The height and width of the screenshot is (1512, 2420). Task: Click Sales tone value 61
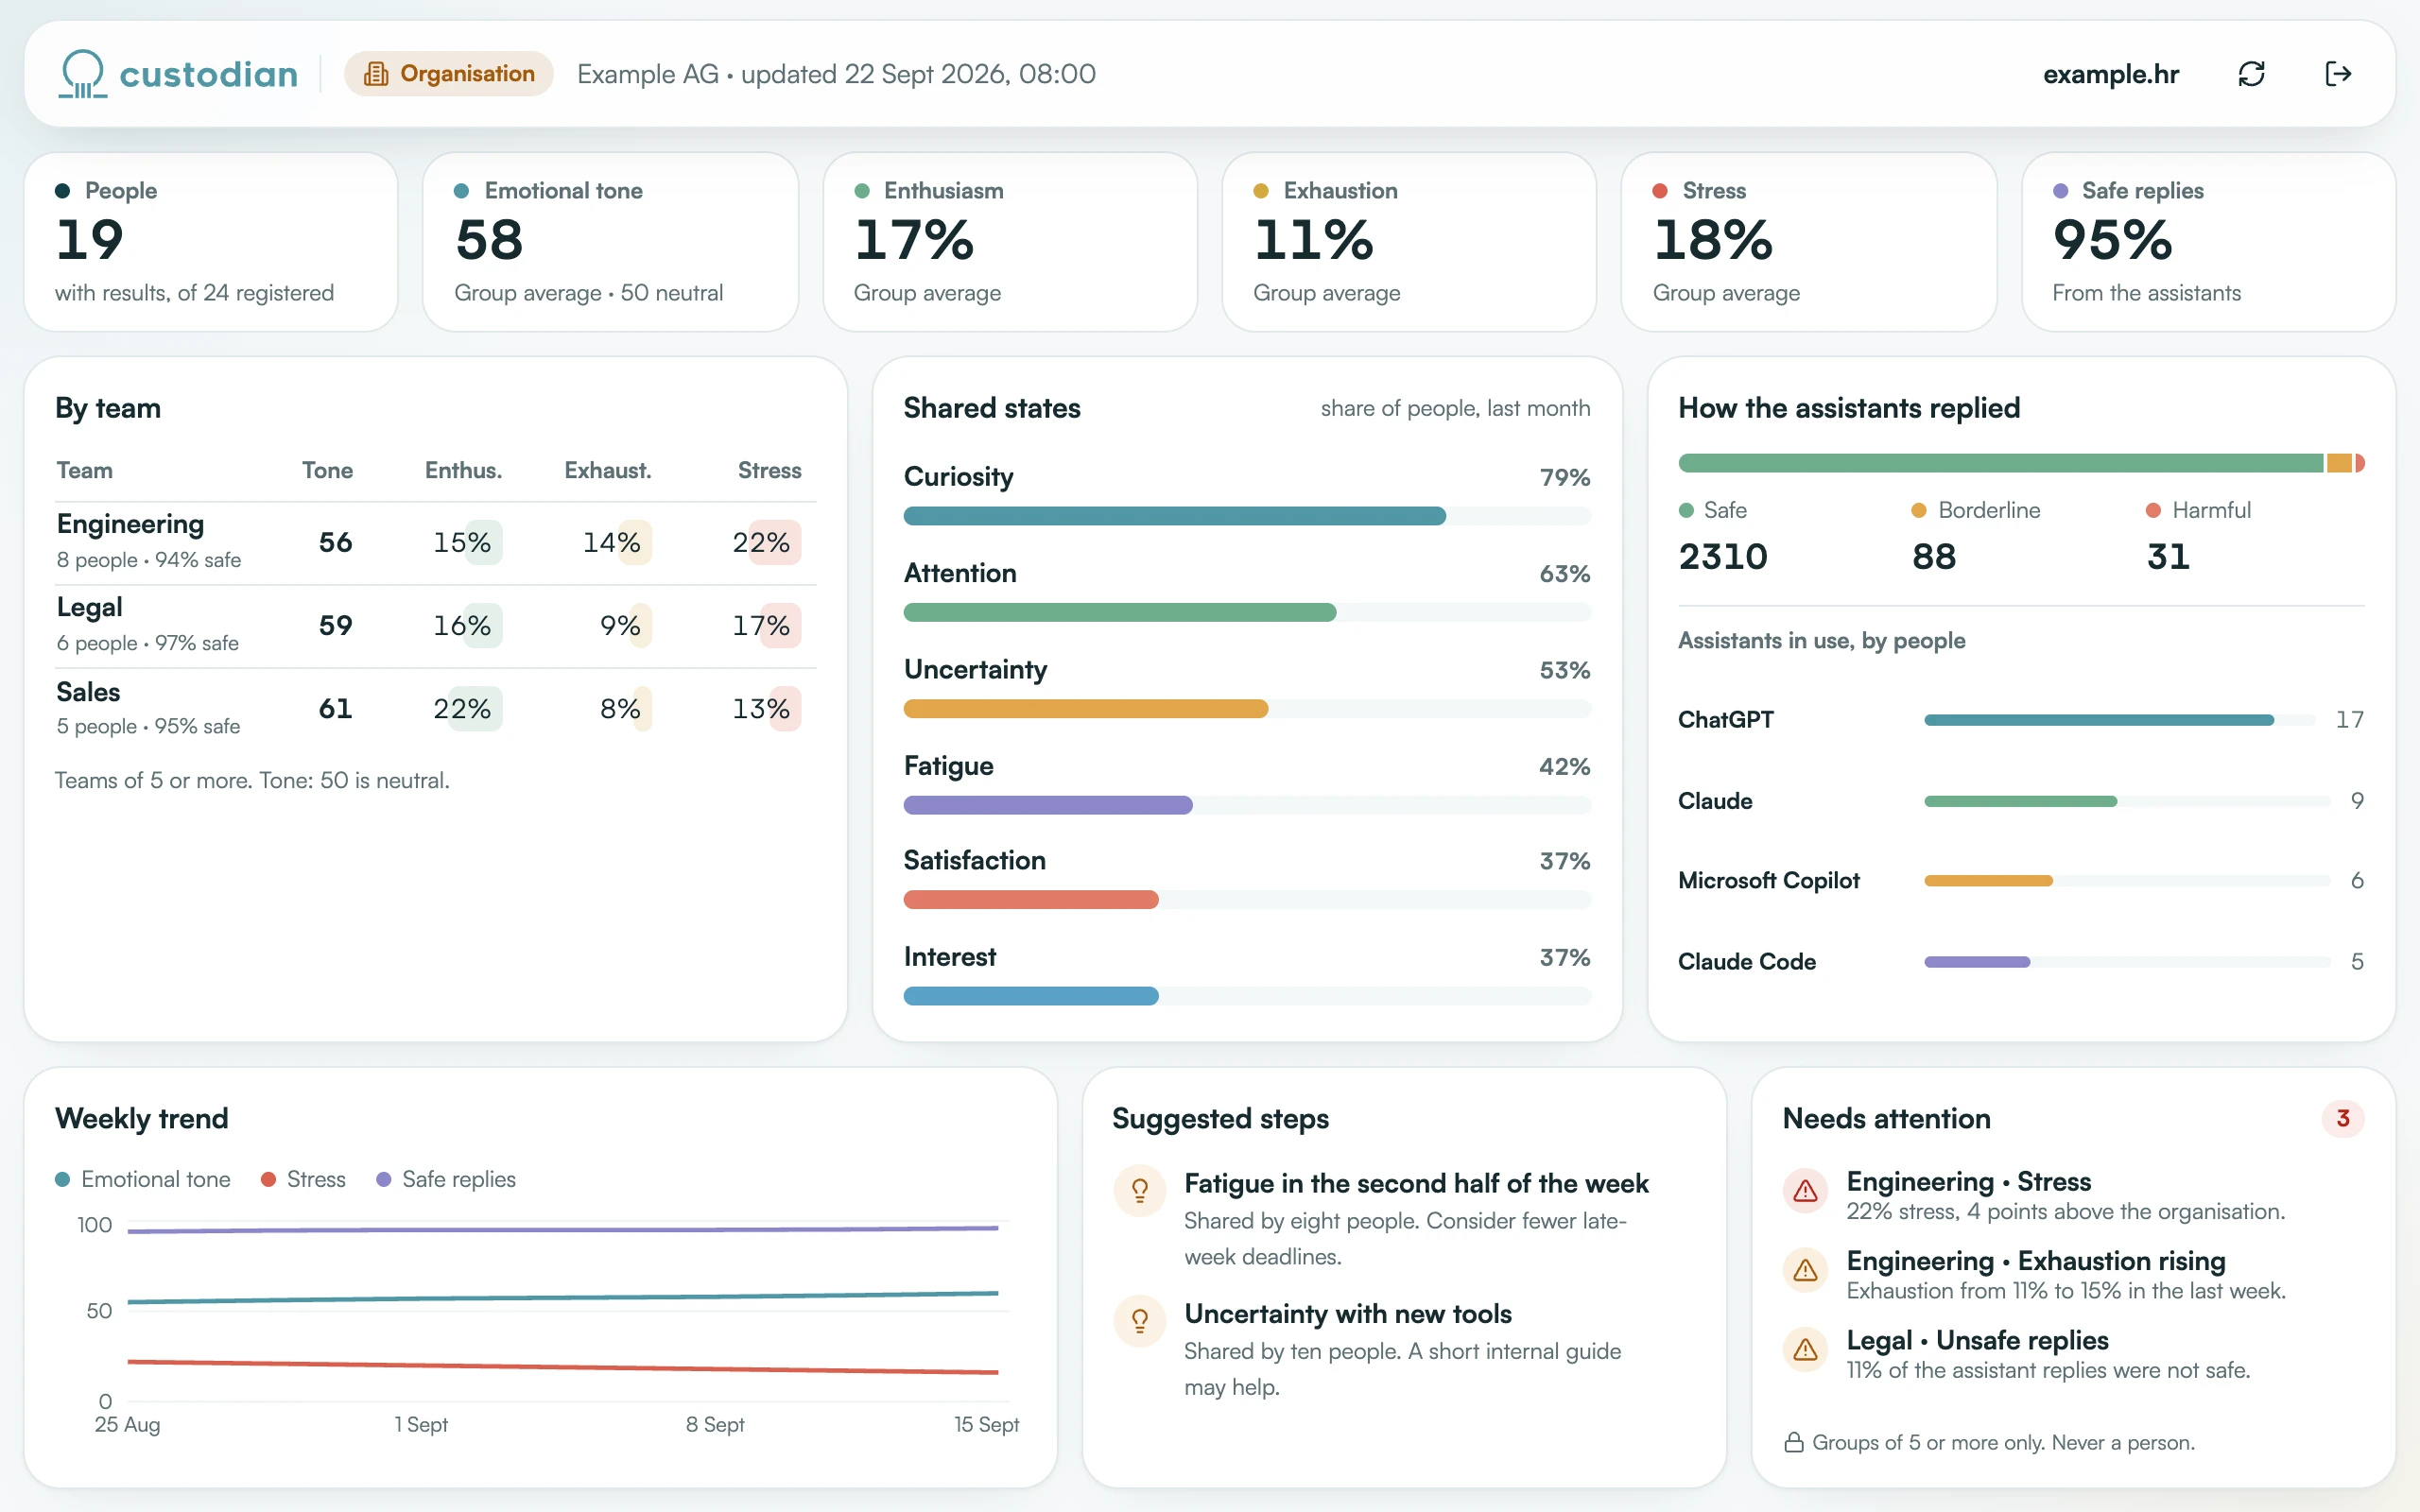click(335, 708)
